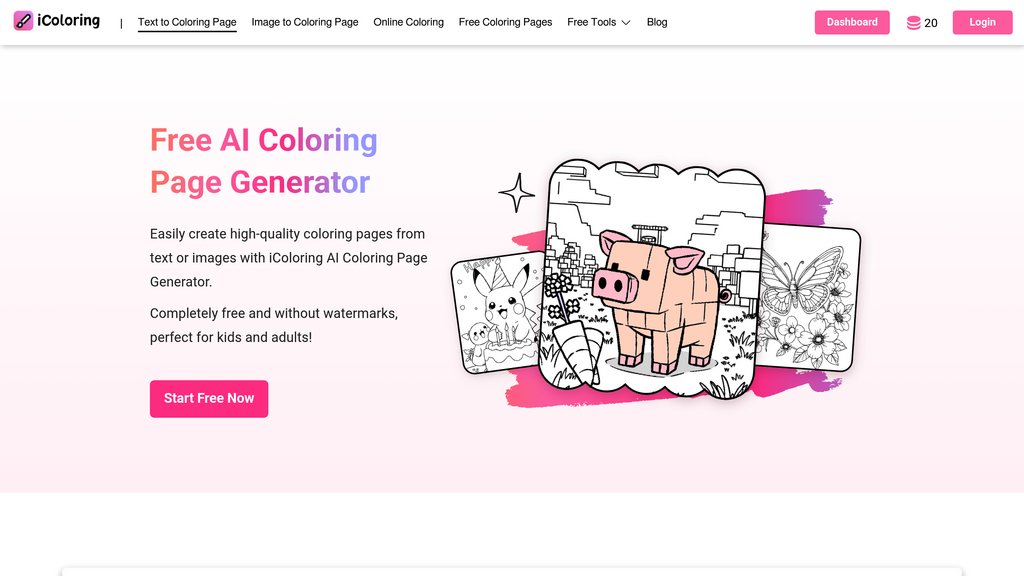Click the credits coin stack icon
The image size is (1024, 576).
913,23
